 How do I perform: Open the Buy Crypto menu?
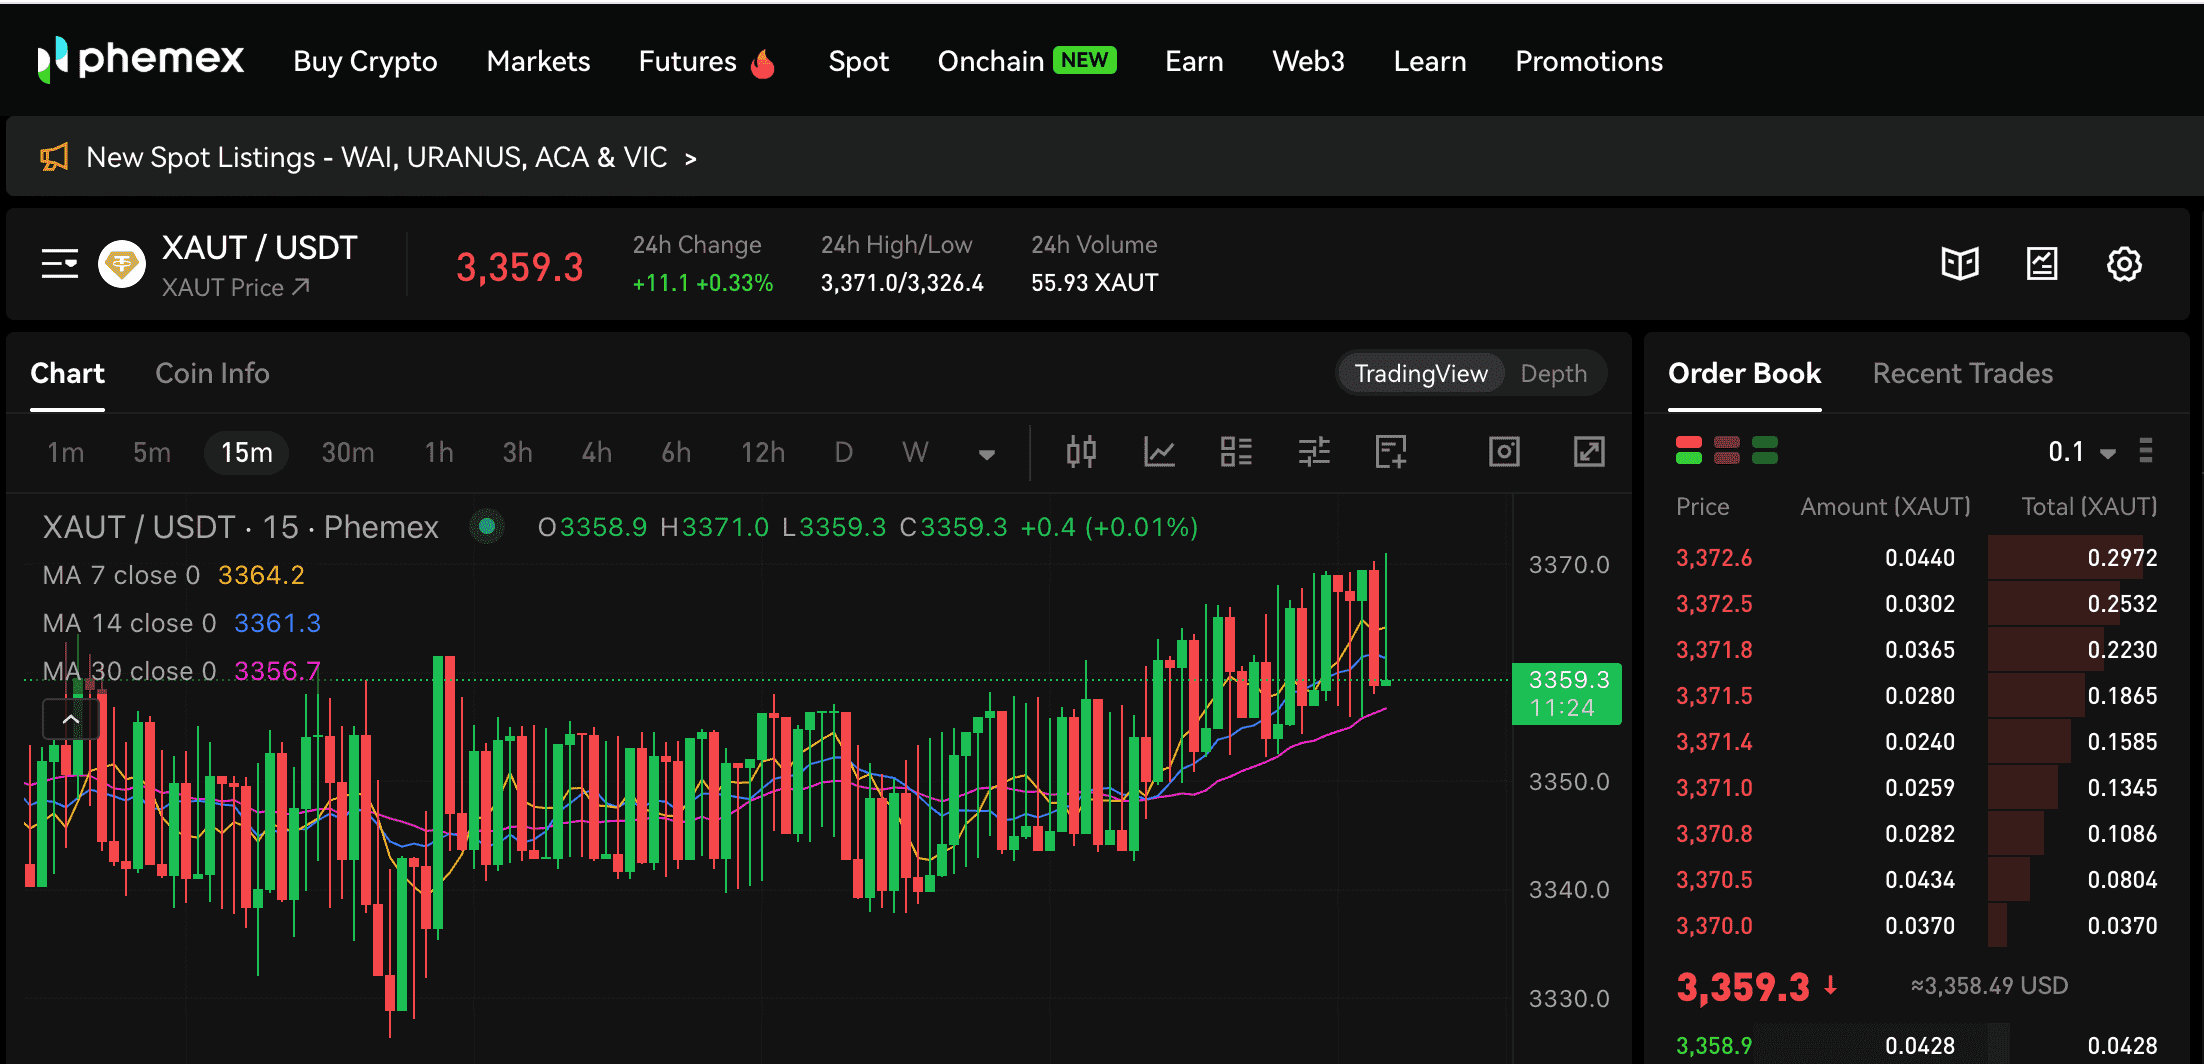pos(365,61)
